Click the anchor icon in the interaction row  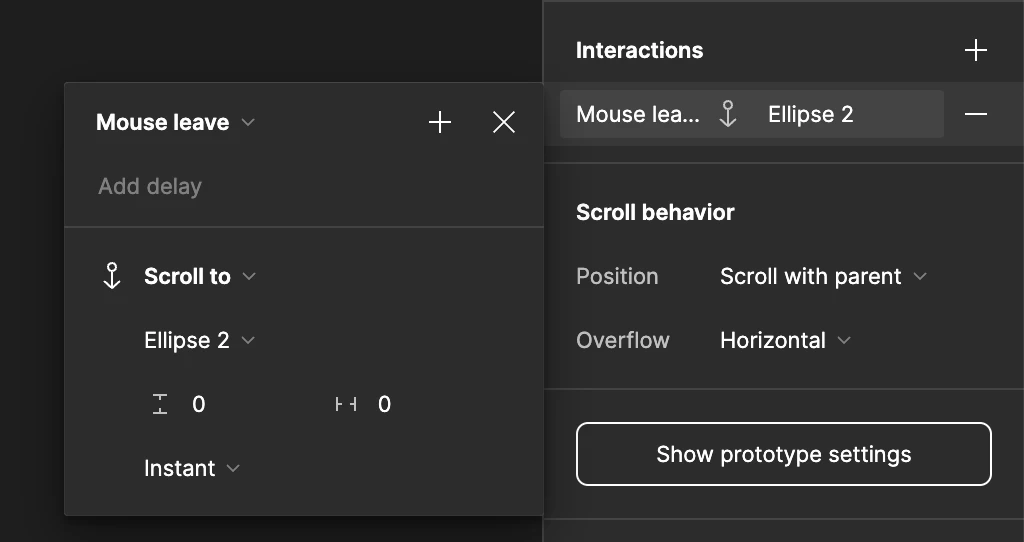point(728,115)
